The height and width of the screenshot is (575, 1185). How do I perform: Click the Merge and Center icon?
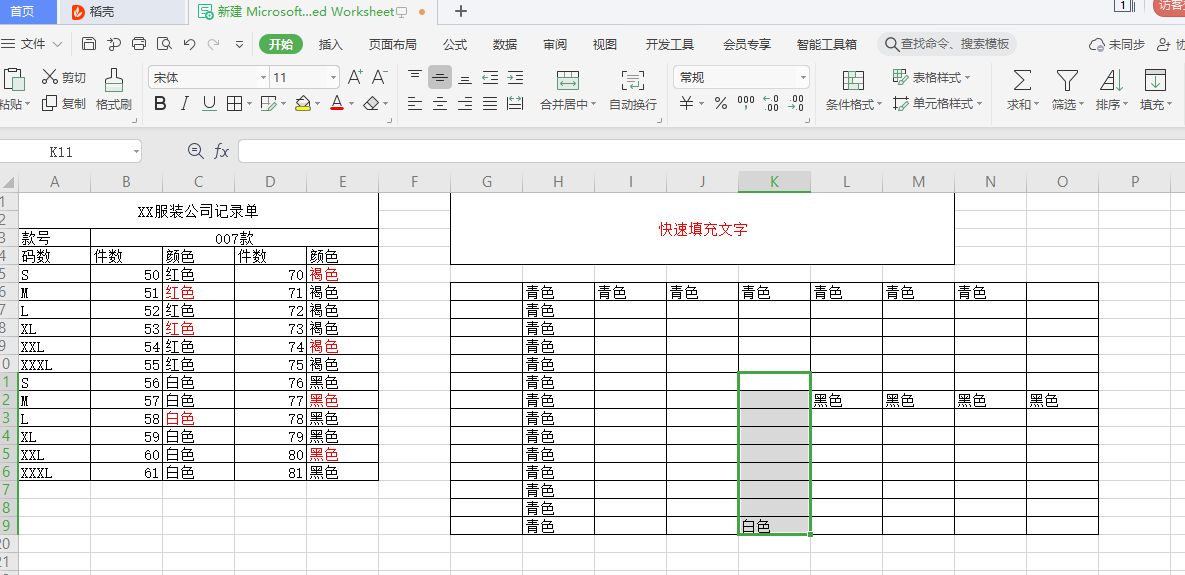[x=568, y=80]
